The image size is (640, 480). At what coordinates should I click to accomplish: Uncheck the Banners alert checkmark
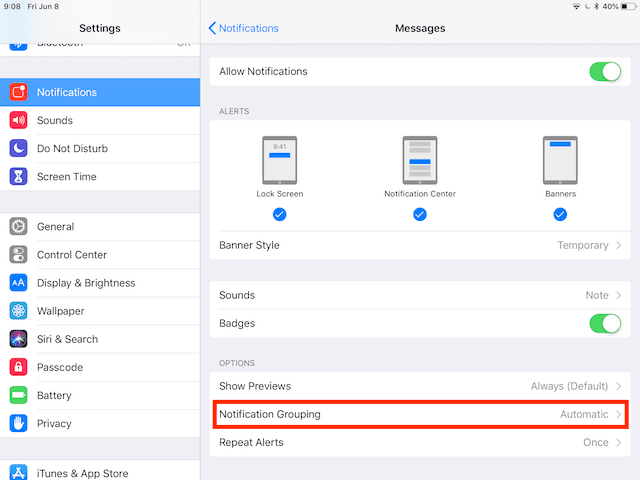560,214
